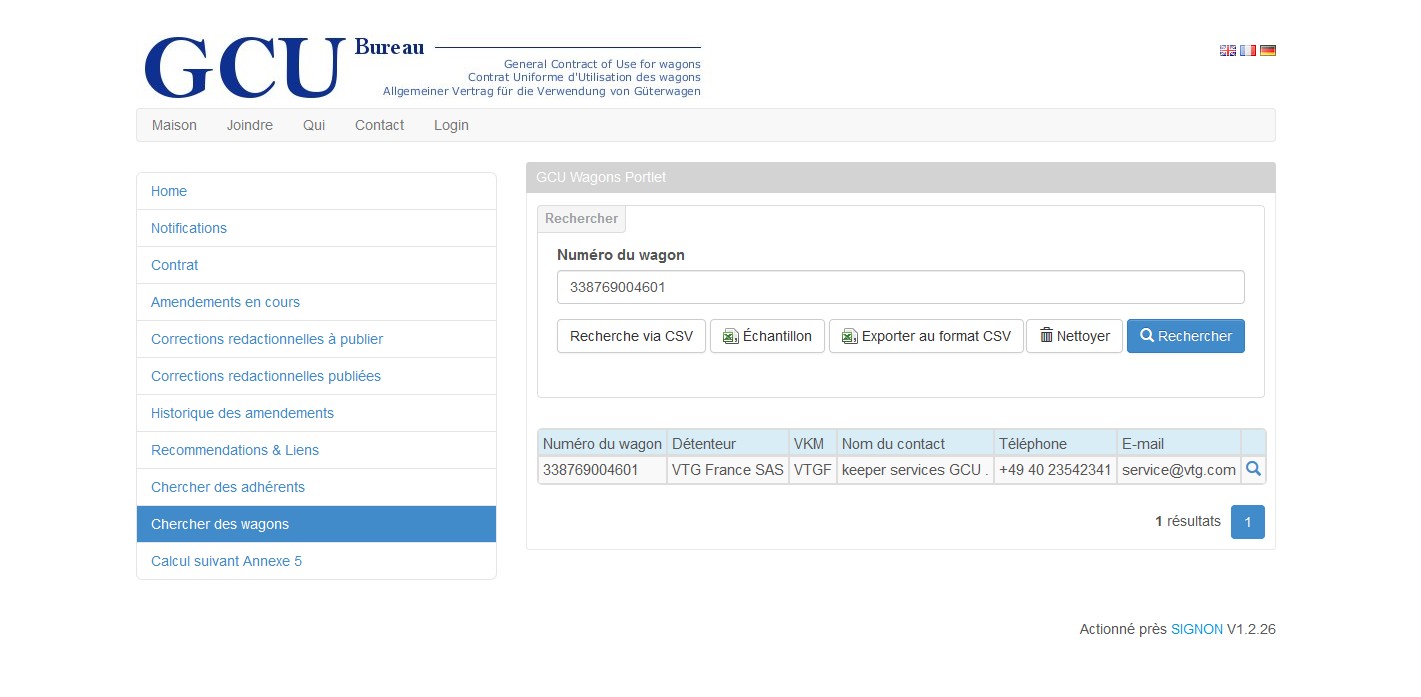
Task: Switch language with the English flag icon
Action: pyautogui.click(x=1227, y=51)
